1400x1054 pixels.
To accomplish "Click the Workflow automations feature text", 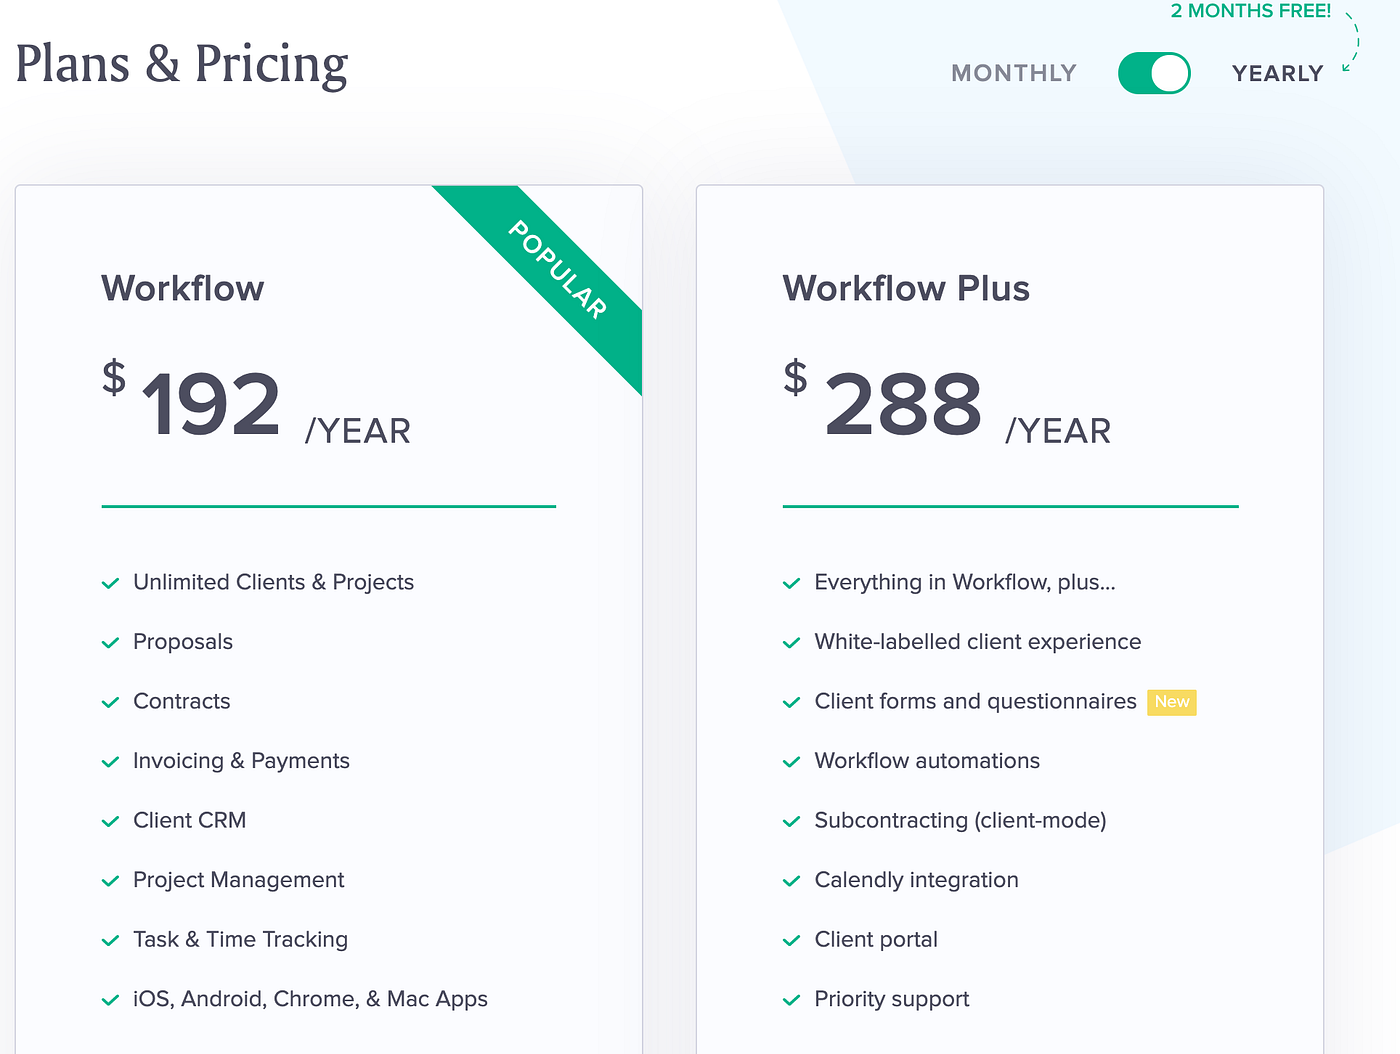I will coord(927,761).
